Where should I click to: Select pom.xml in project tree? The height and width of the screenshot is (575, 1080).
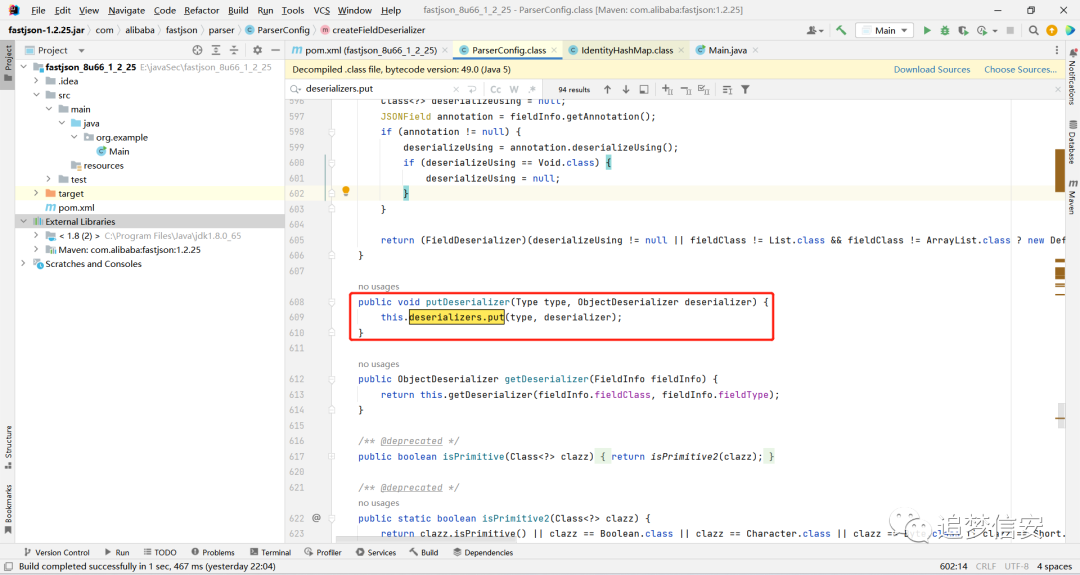click(76, 207)
